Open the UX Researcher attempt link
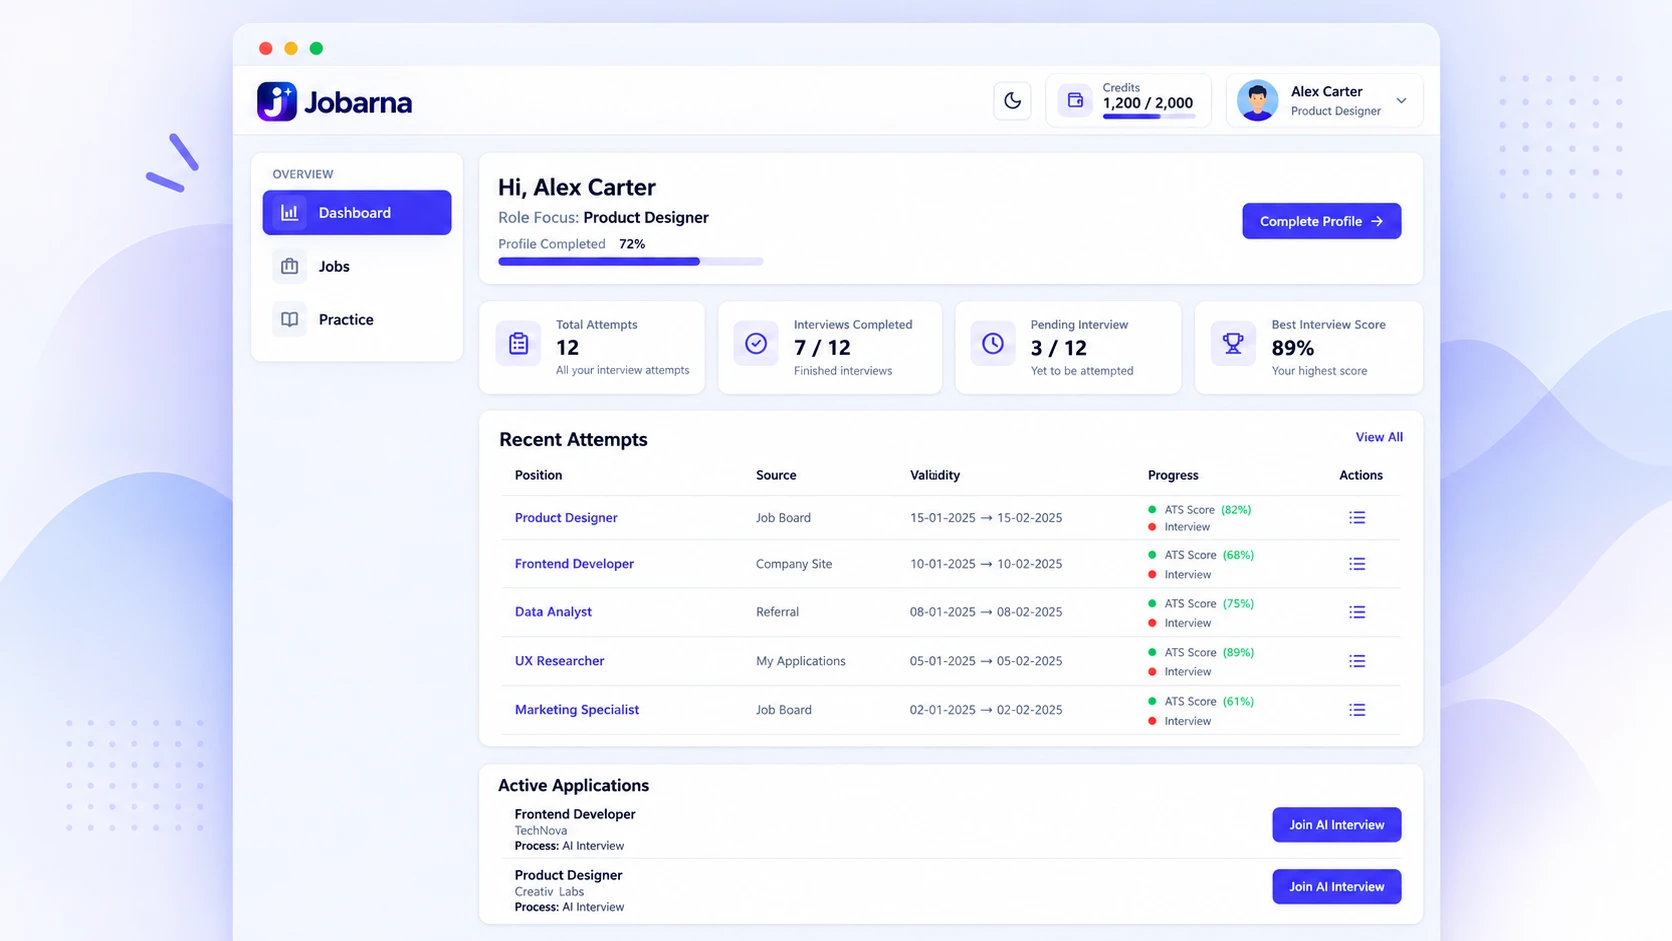The width and height of the screenshot is (1672, 941). (x=559, y=661)
